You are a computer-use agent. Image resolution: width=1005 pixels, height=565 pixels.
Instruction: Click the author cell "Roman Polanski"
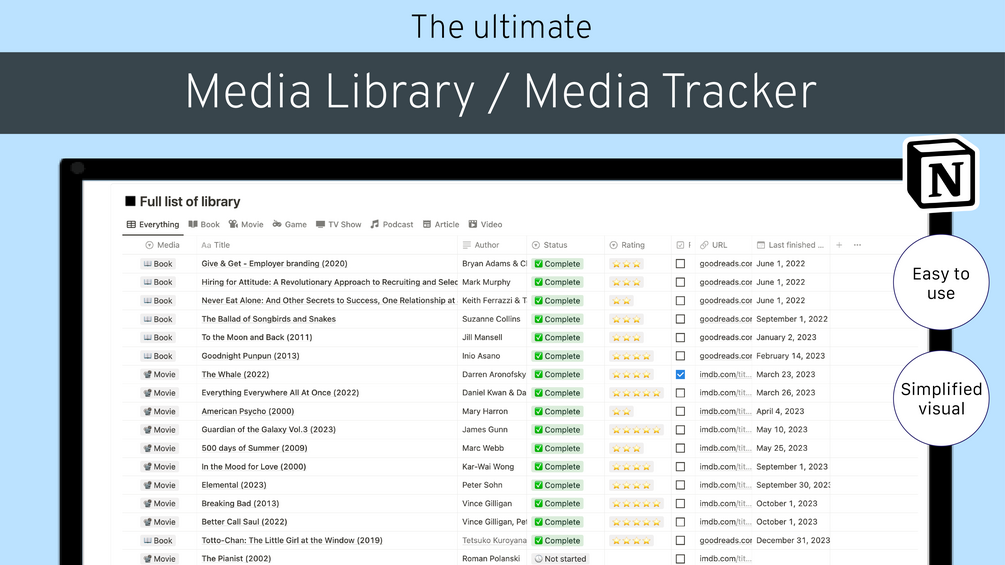pyautogui.click(x=491, y=559)
